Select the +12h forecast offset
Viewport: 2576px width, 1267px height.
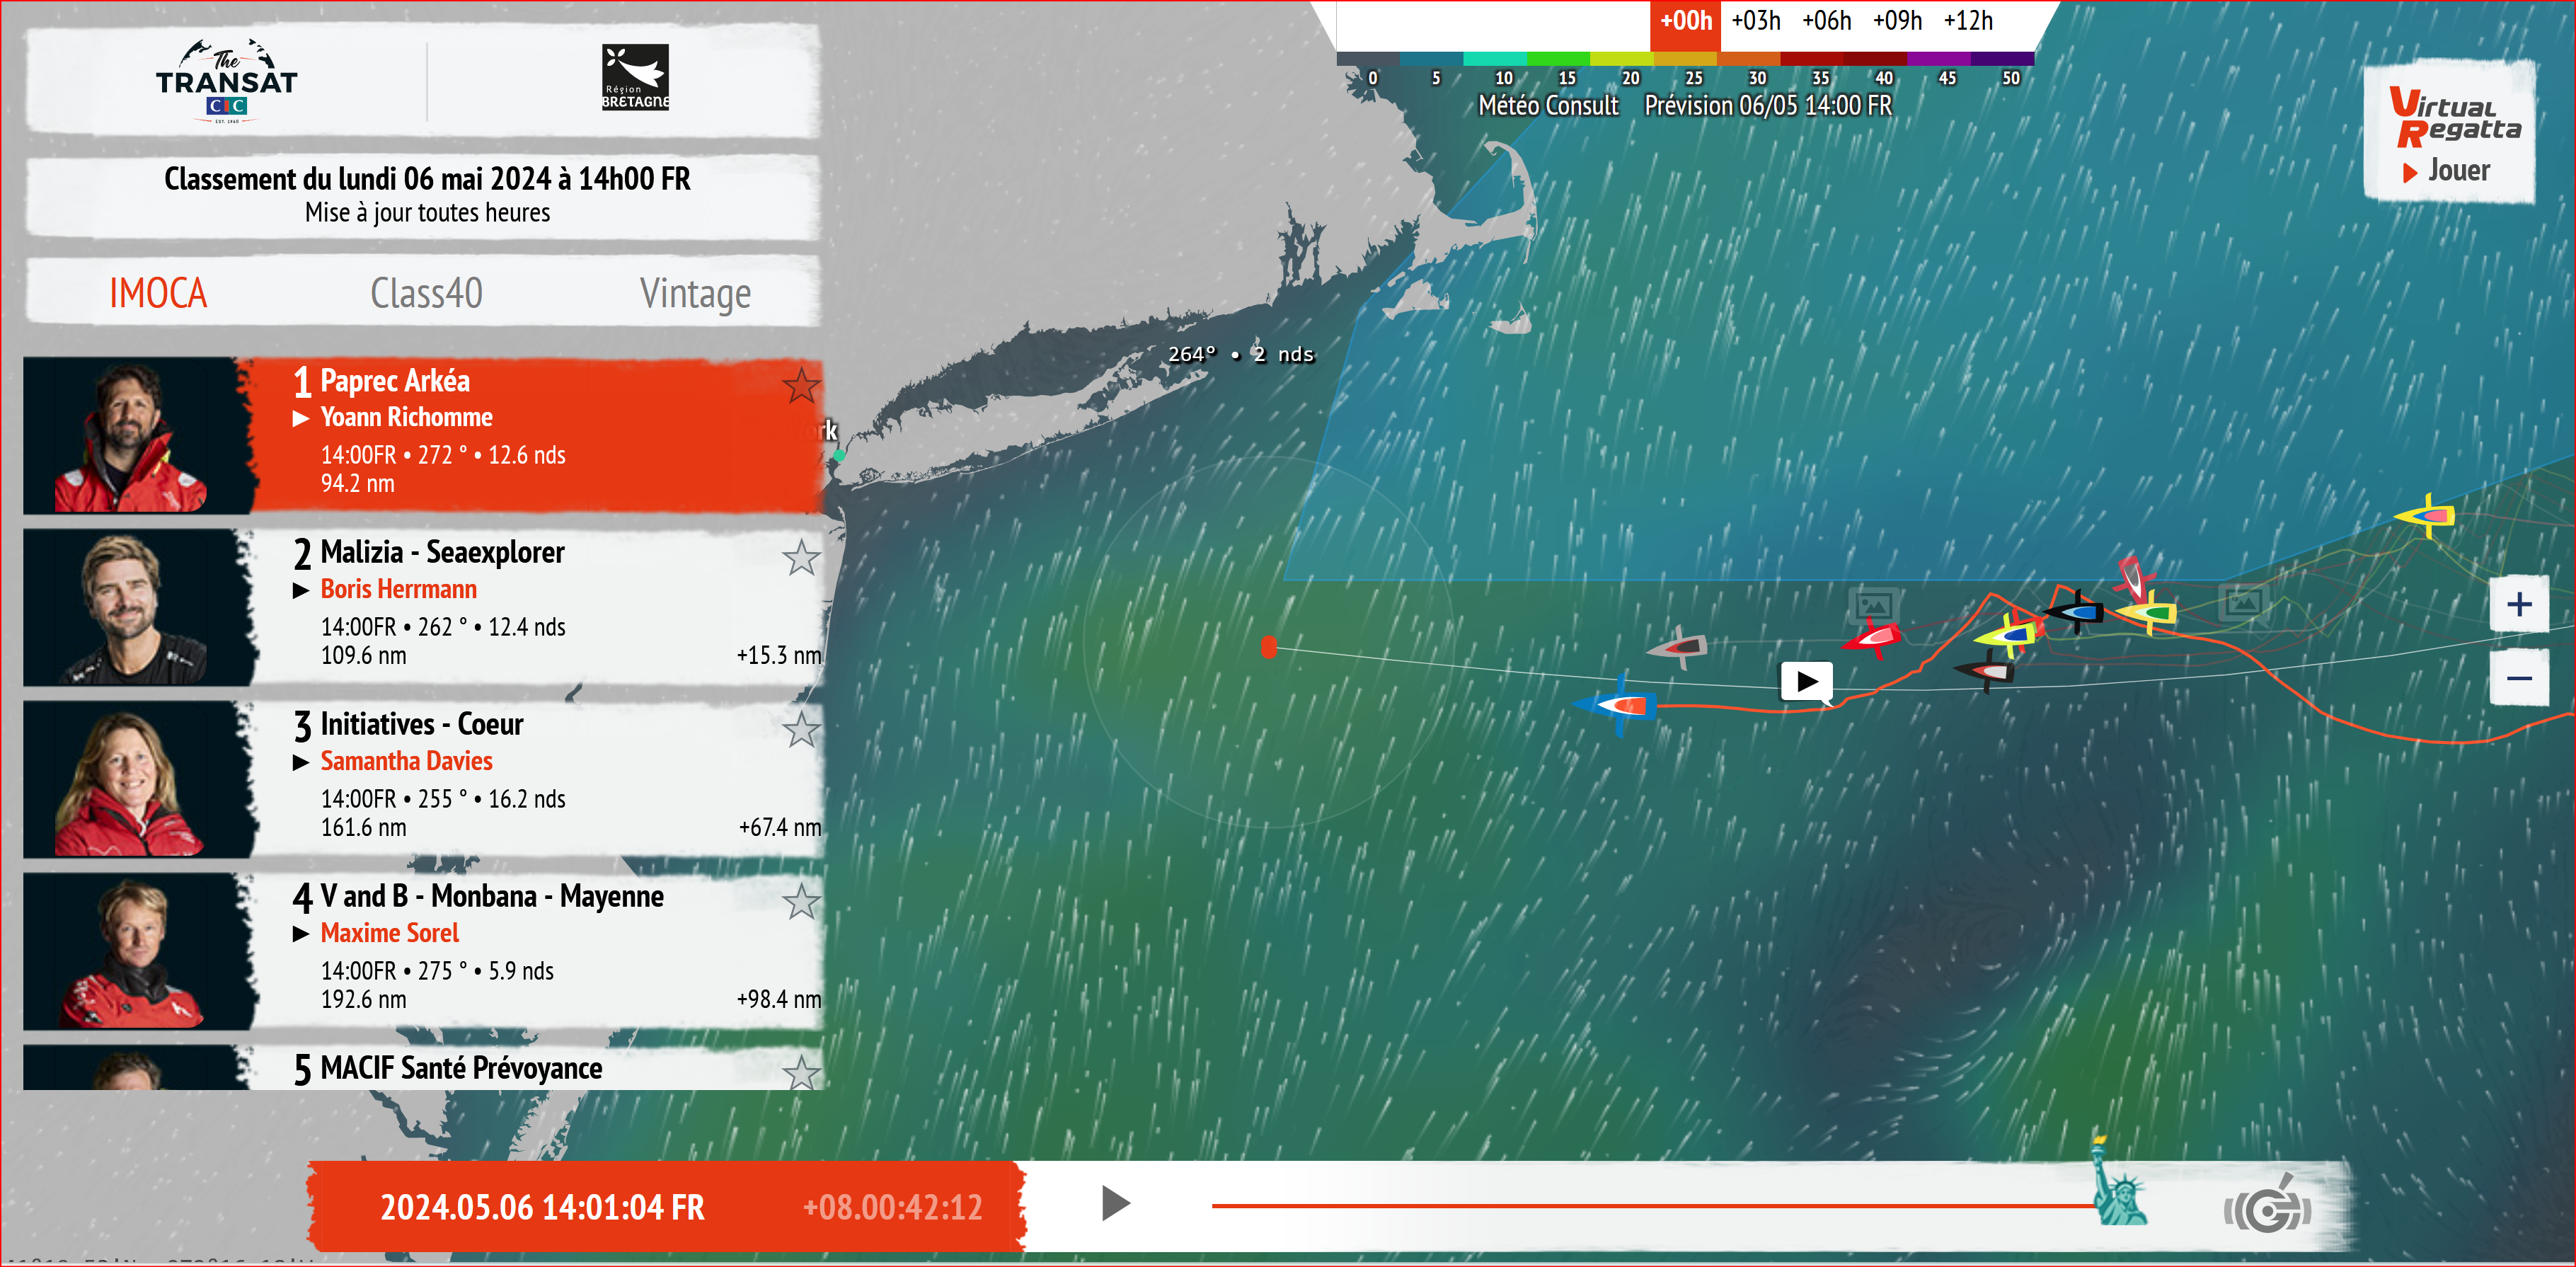coord(1968,21)
